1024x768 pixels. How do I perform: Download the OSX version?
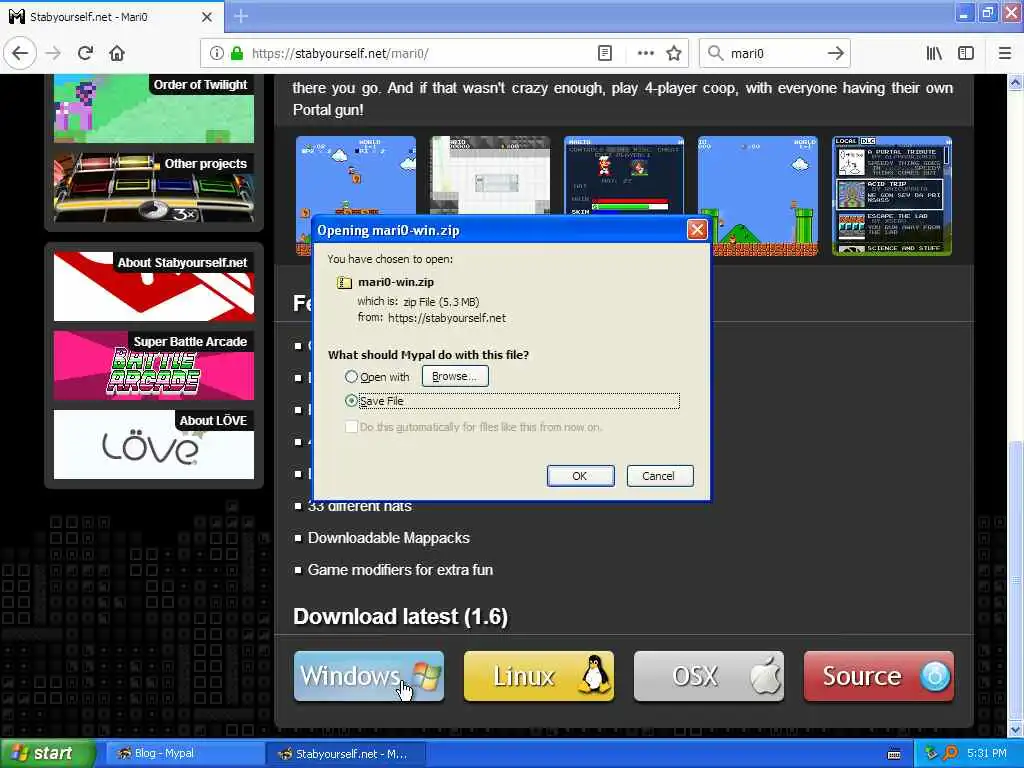[x=709, y=676]
